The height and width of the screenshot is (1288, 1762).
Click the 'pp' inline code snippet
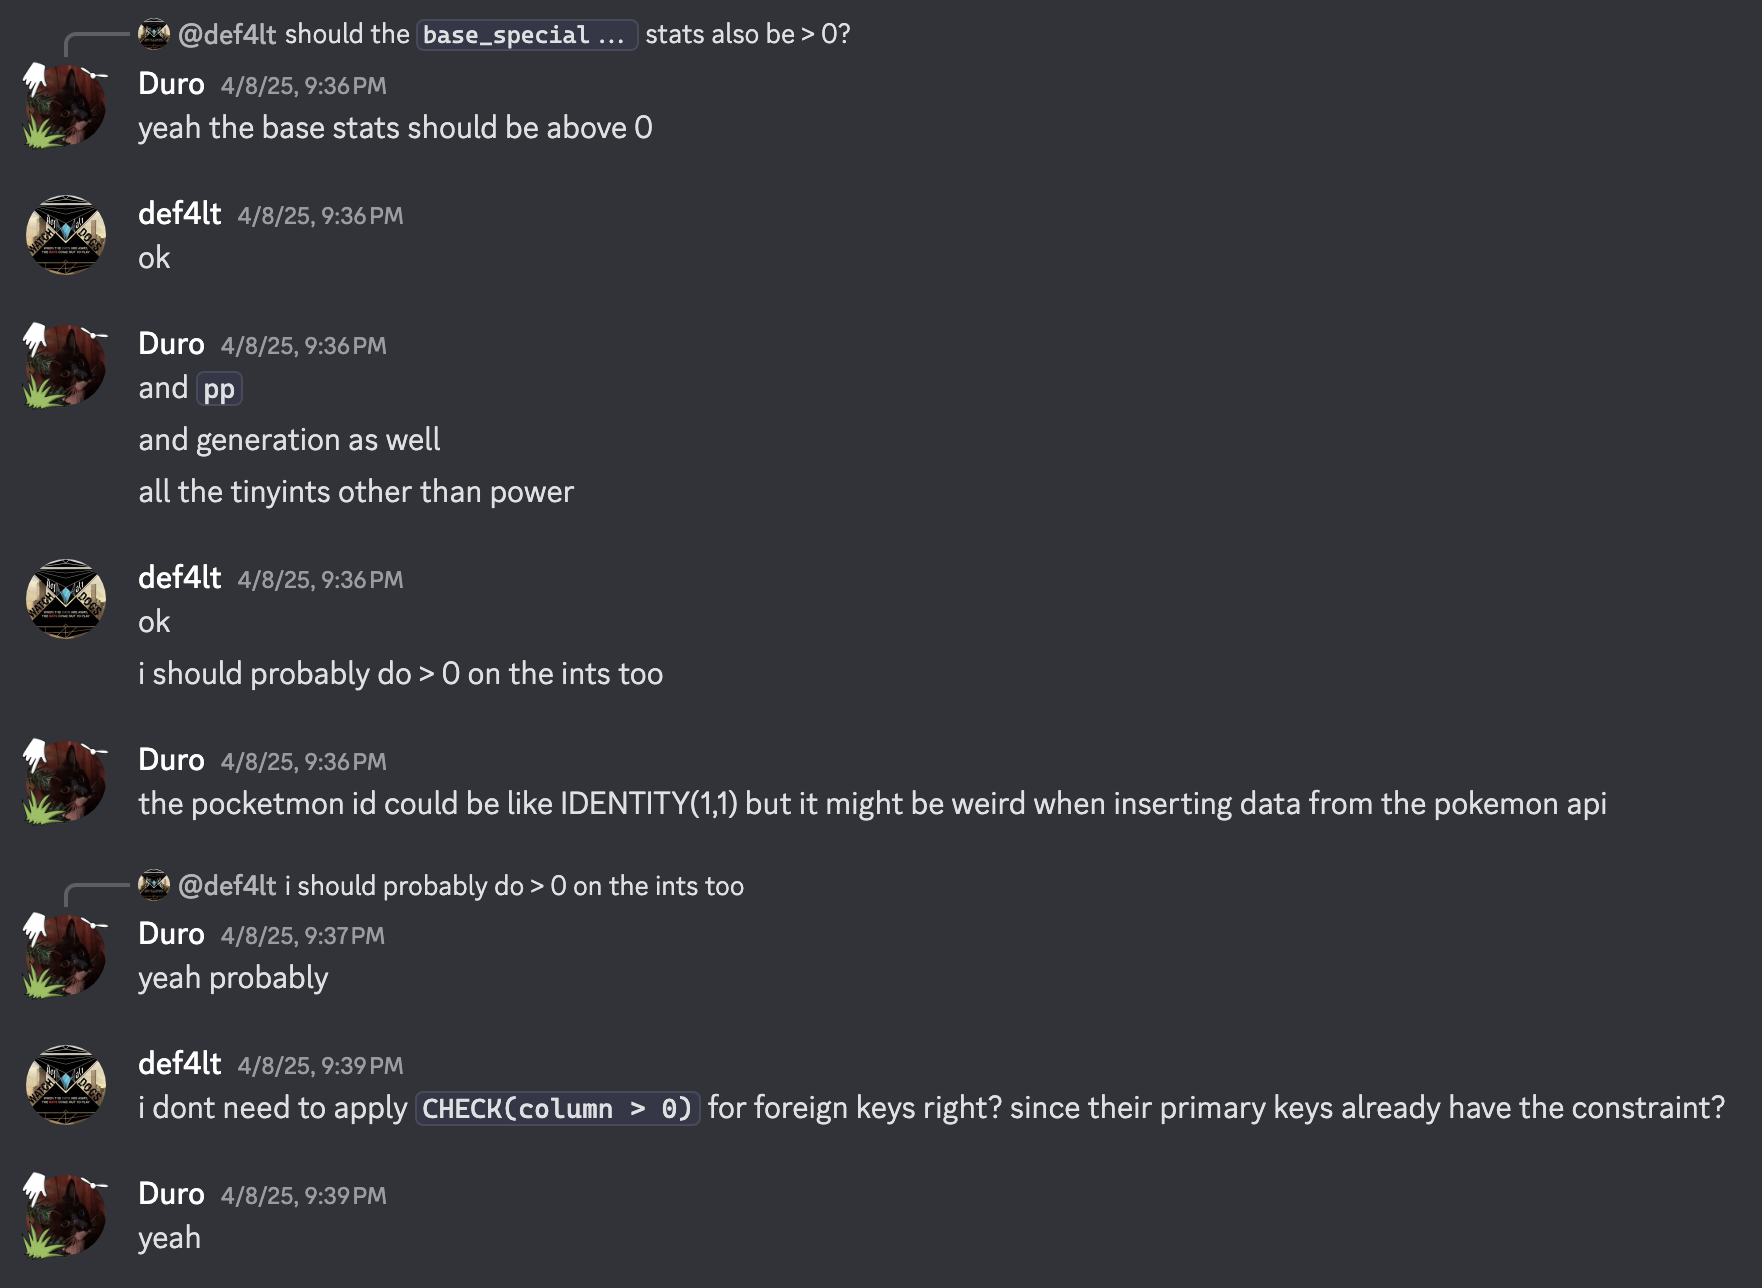[219, 388]
